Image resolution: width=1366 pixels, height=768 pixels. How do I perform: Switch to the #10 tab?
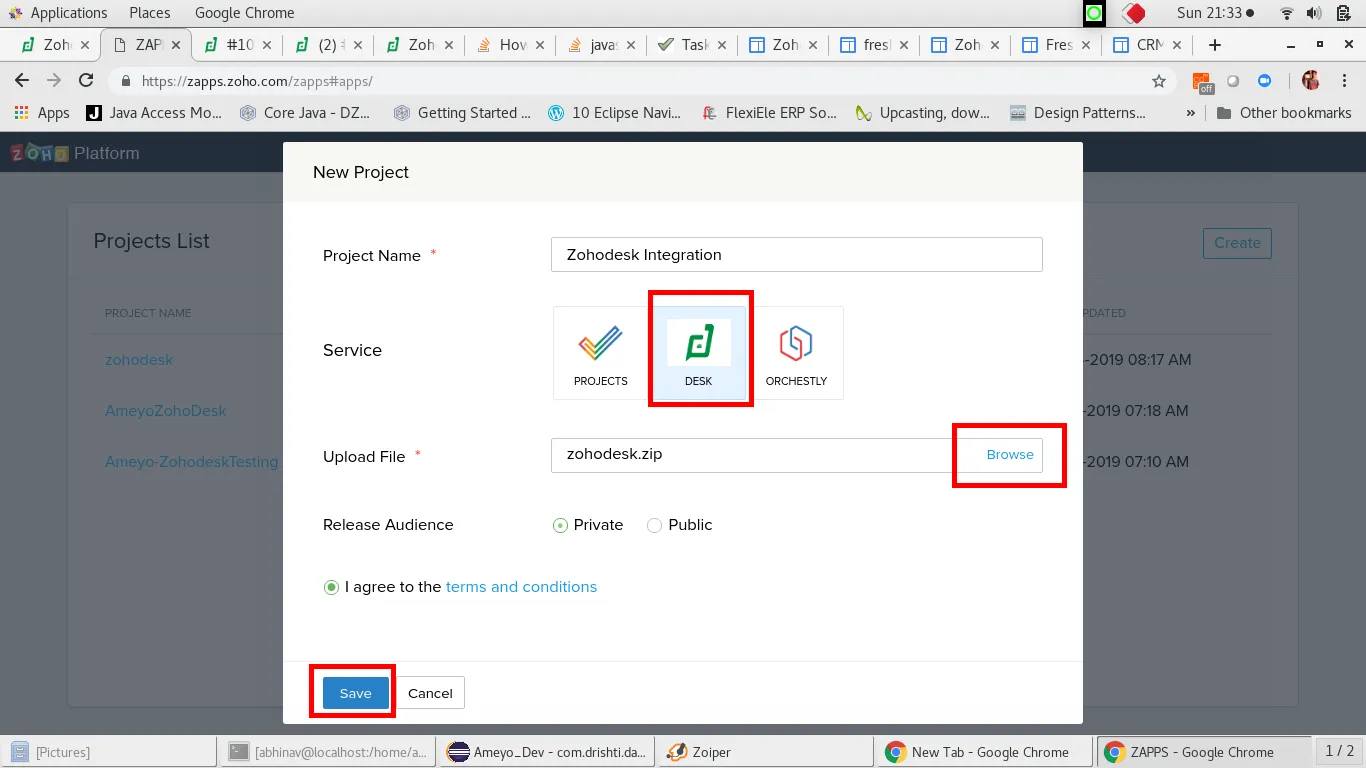point(236,45)
